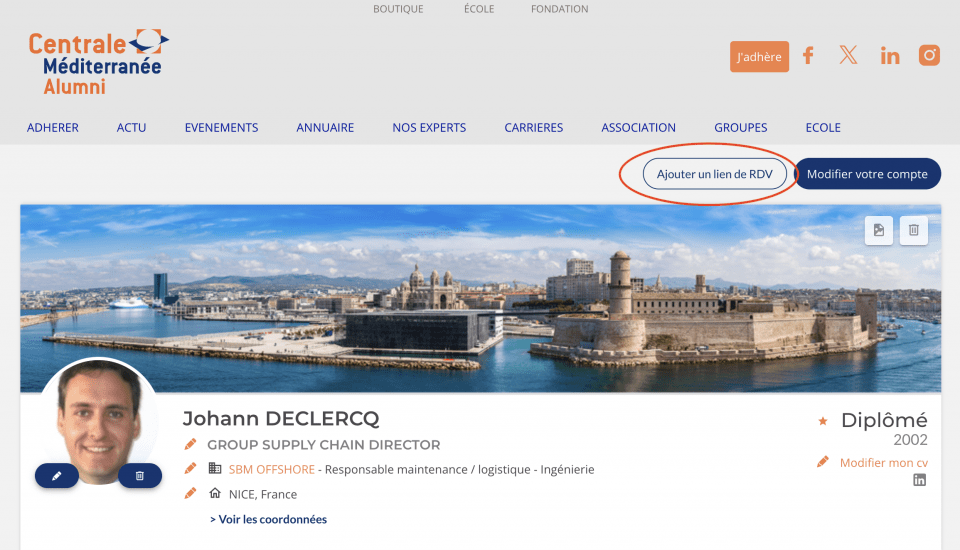Edit profile photo with pencil button
Screen dimensions: 960x550
56,476
